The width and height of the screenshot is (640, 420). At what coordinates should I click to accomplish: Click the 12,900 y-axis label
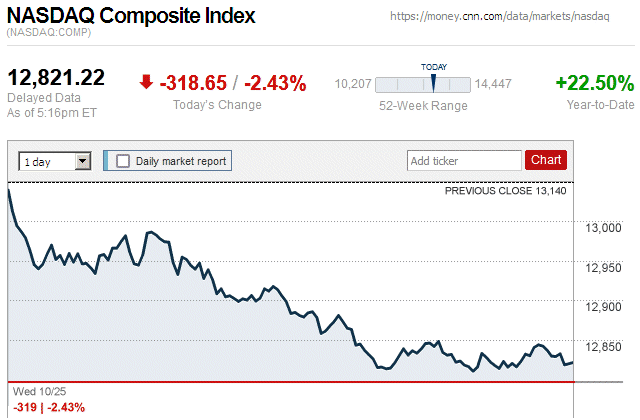(604, 308)
